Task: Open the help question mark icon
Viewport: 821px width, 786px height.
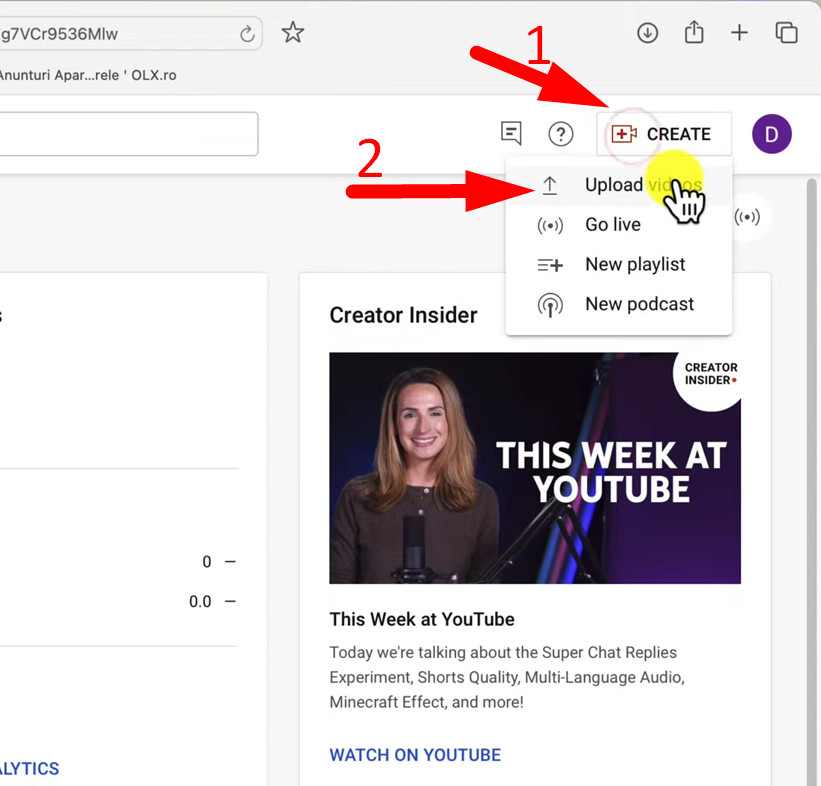Action: pos(561,135)
